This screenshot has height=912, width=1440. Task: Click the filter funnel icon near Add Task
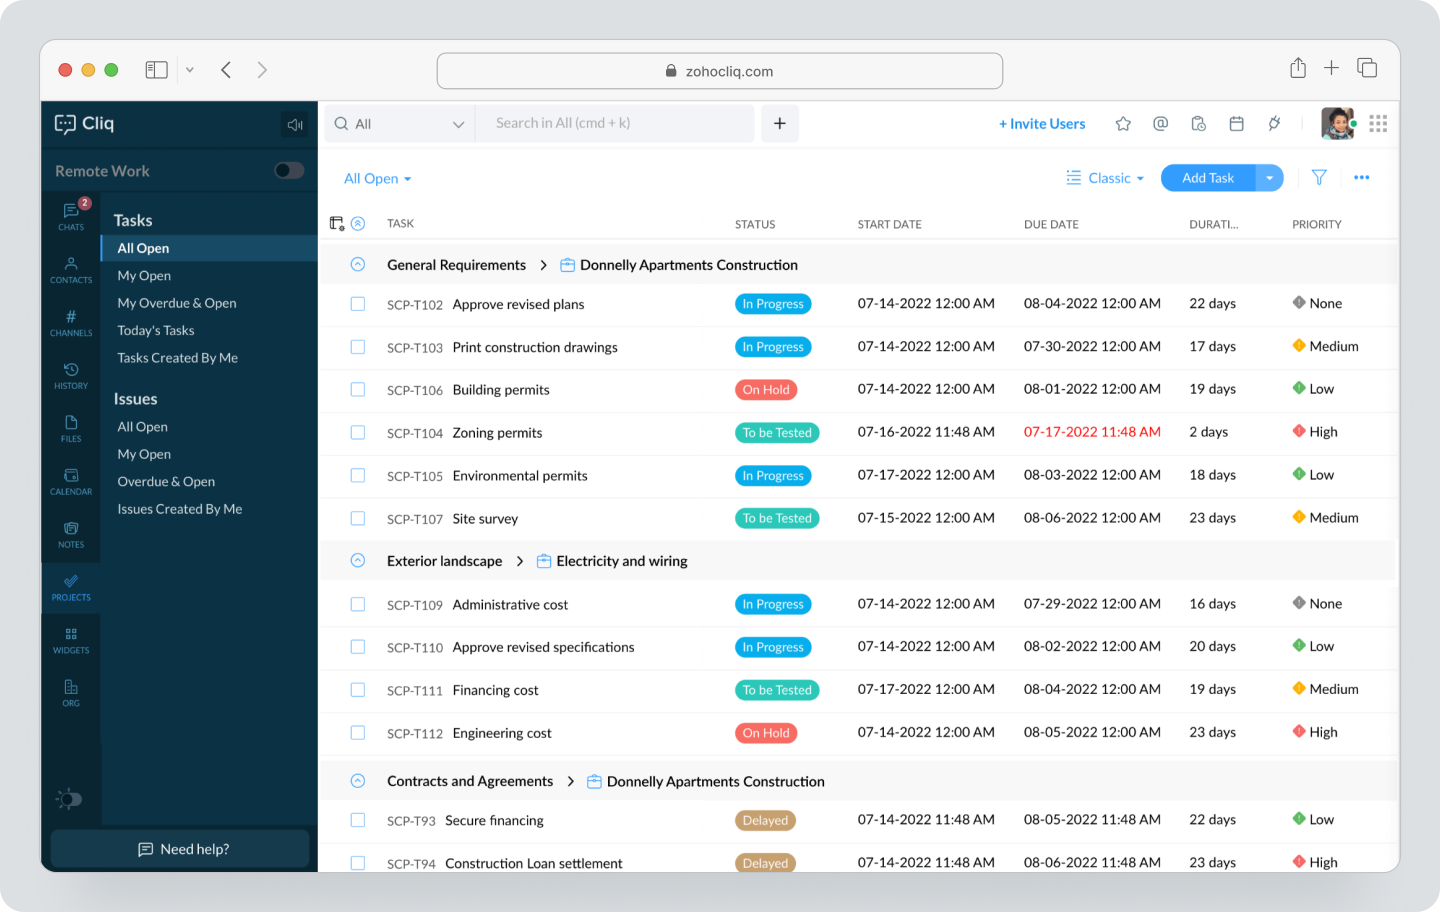click(1318, 177)
